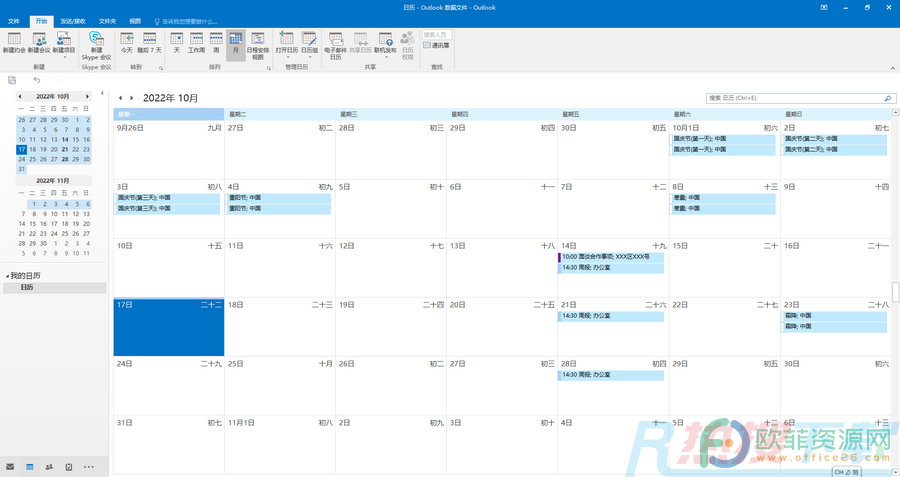This screenshot has height=477, width=900.
Task: Go to the previous month in the main calendar
Action: pos(120,98)
